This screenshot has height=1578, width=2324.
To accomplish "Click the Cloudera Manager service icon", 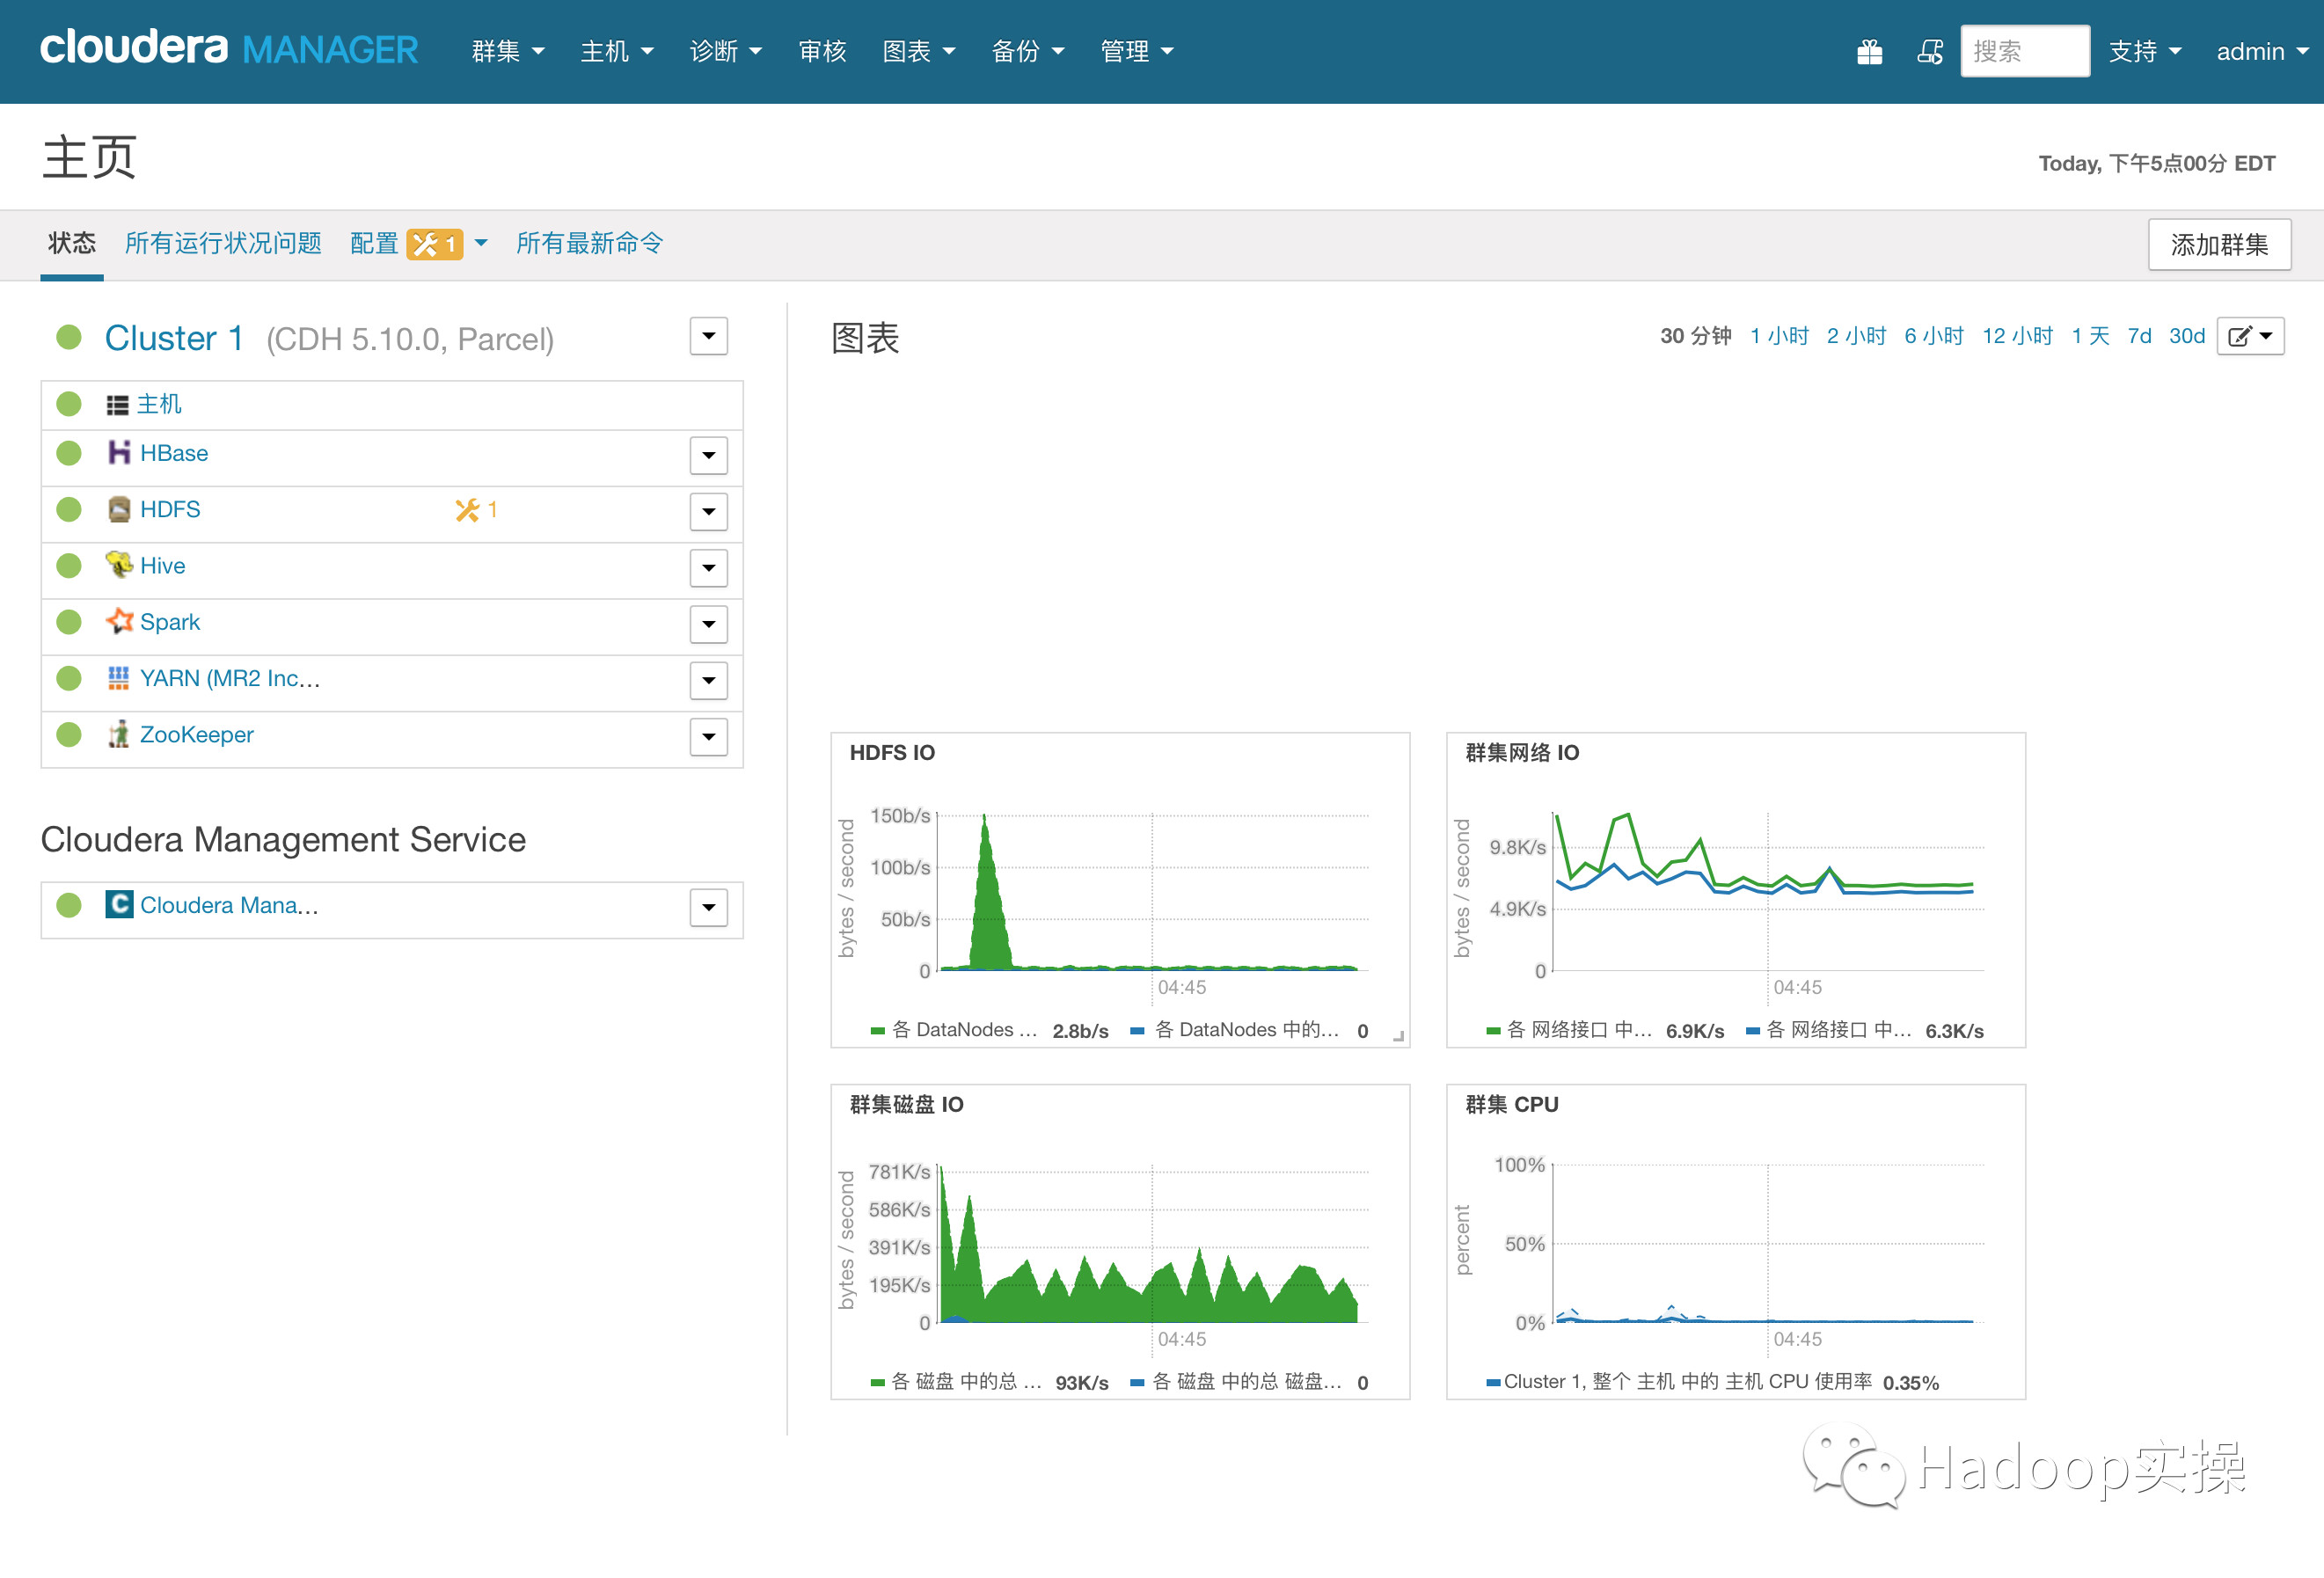I will tap(114, 905).
